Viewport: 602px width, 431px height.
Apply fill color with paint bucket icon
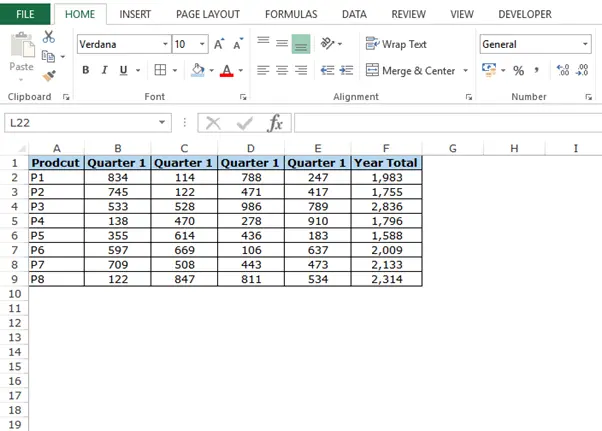pos(198,70)
